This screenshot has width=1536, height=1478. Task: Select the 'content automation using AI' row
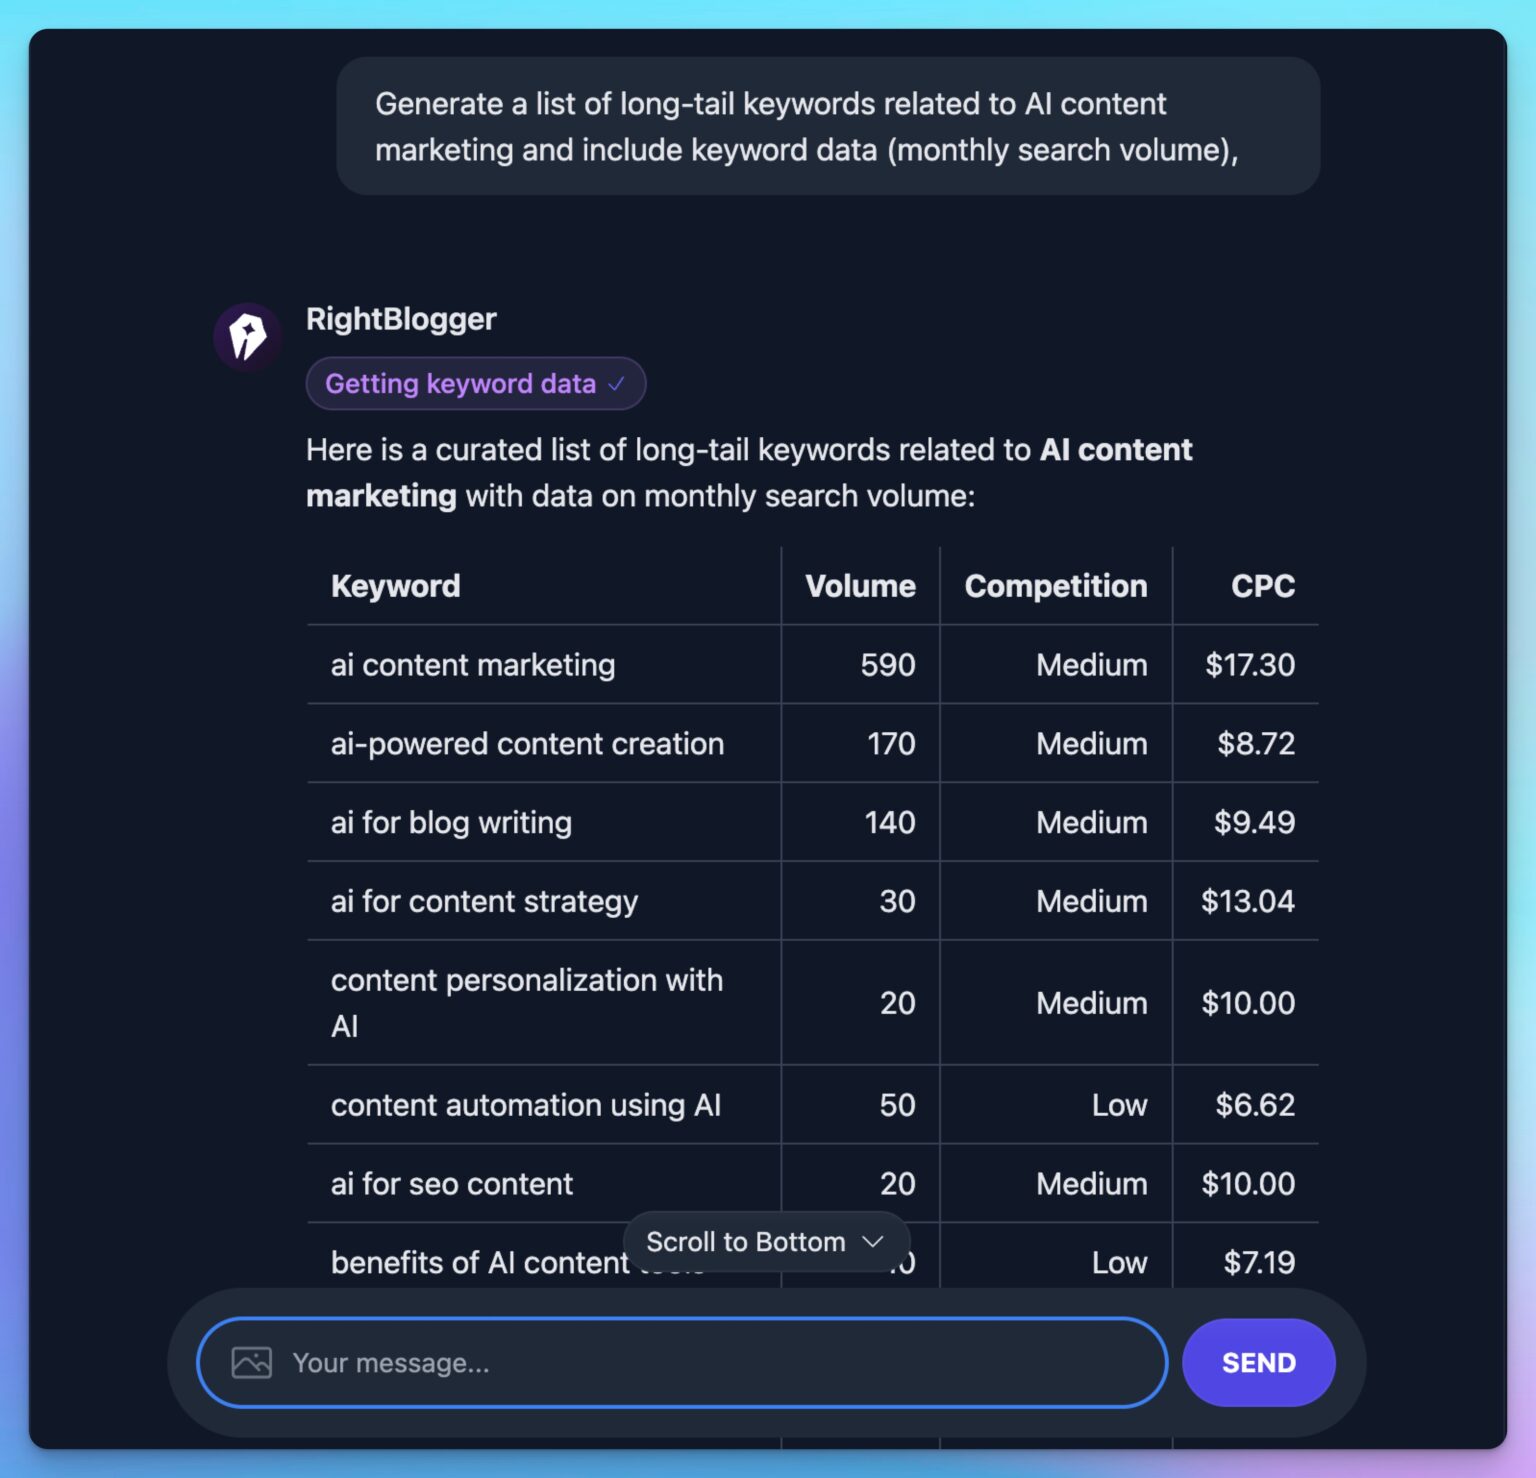click(x=526, y=1105)
